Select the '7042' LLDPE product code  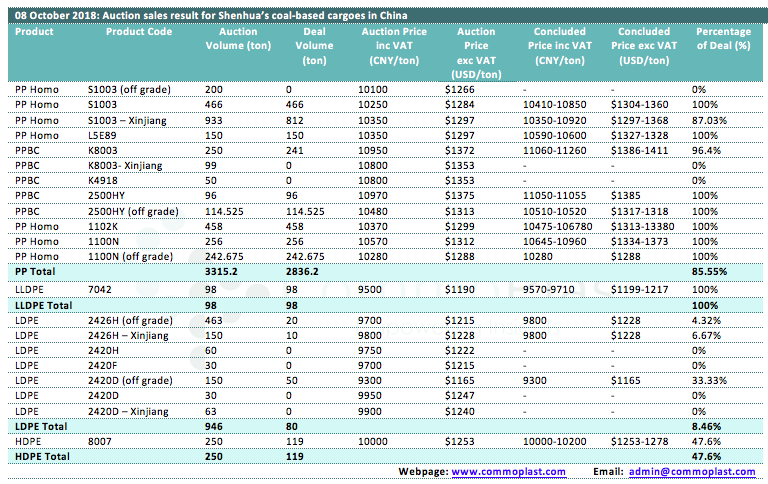point(100,287)
